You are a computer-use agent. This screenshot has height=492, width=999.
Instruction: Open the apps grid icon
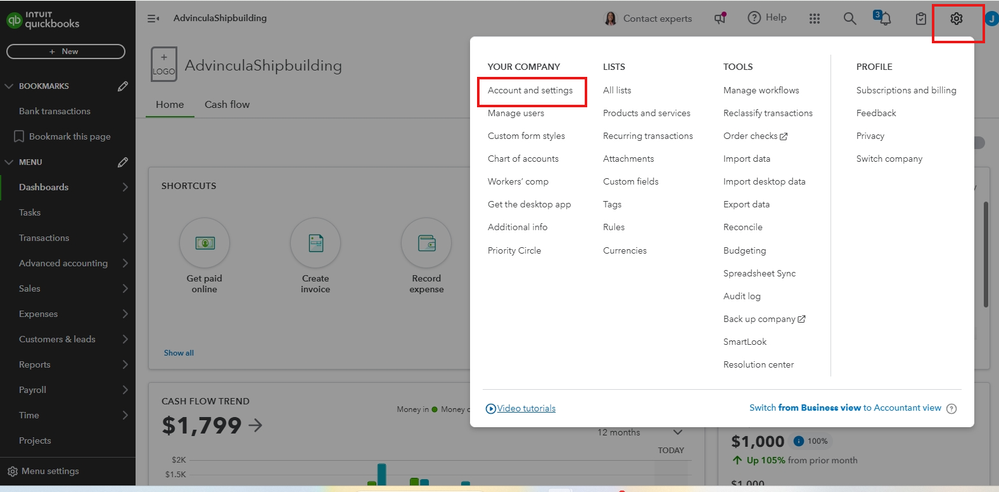[x=814, y=18]
